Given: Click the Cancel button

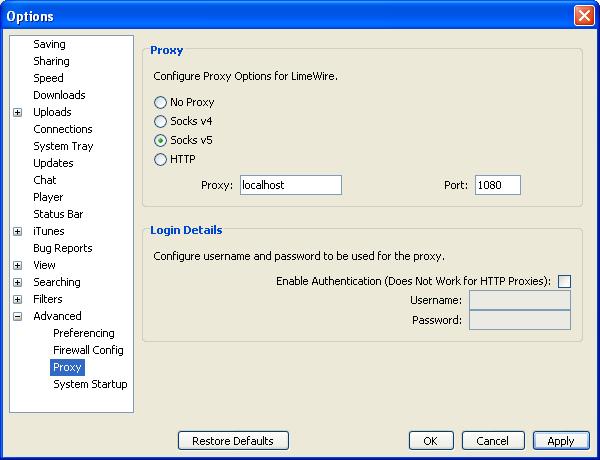Looking at the screenshot, I should [x=493, y=441].
